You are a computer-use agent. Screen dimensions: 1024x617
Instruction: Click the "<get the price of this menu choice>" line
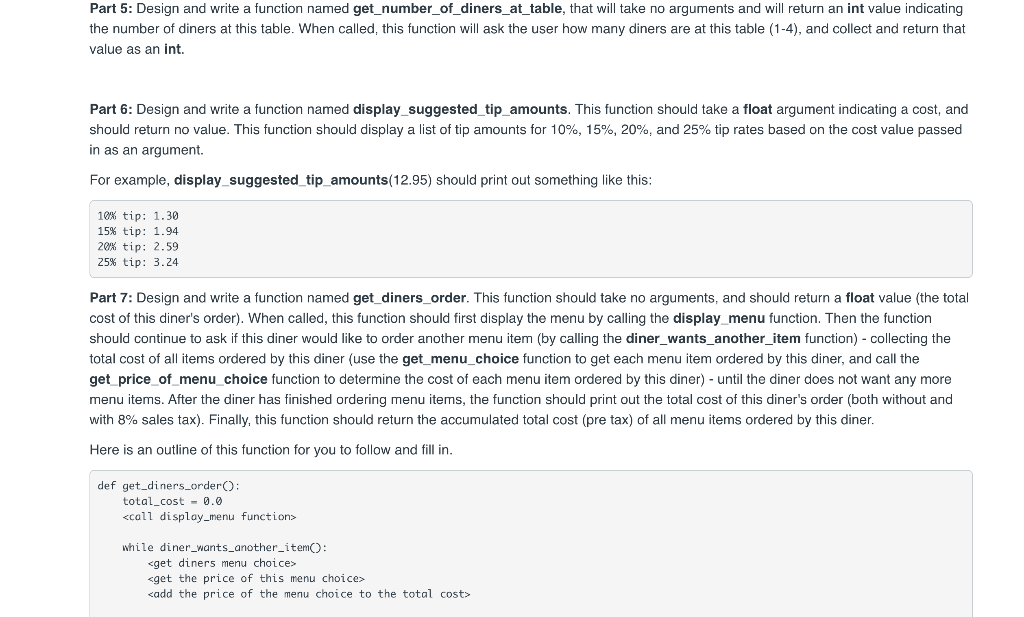pyautogui.click(x=256, y=578)
